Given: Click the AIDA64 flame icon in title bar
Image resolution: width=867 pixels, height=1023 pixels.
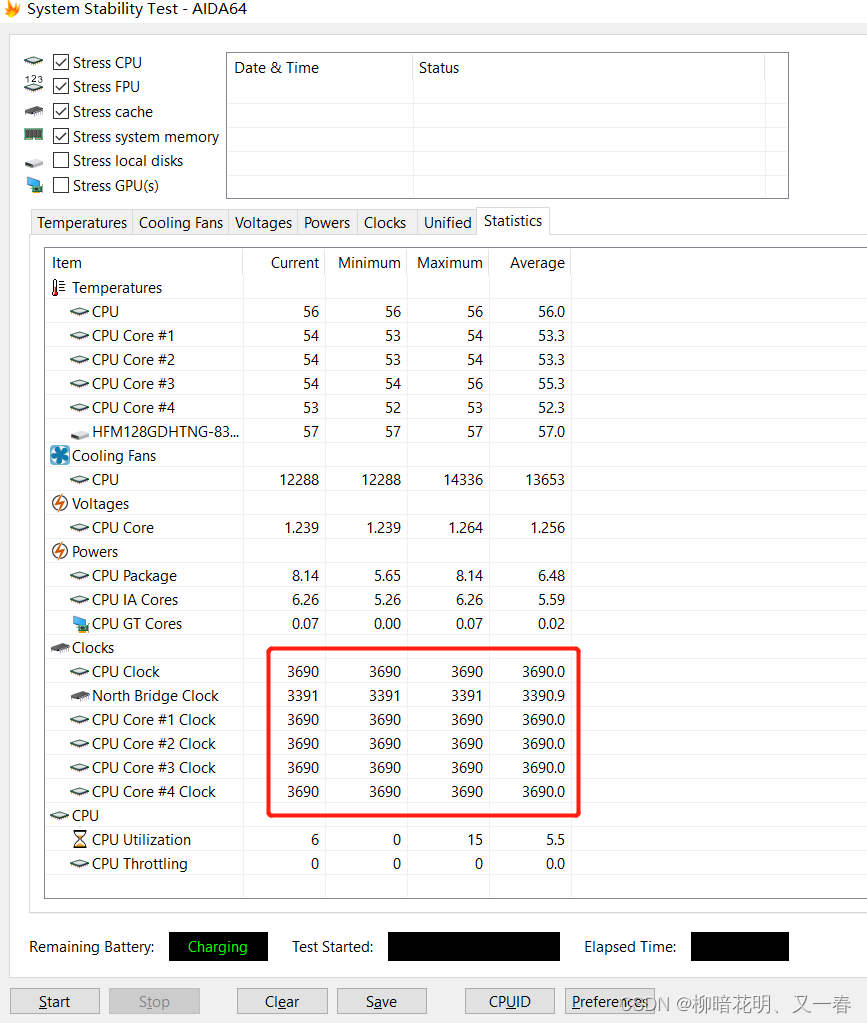Looking at the screenshot, I should [11, 8].
